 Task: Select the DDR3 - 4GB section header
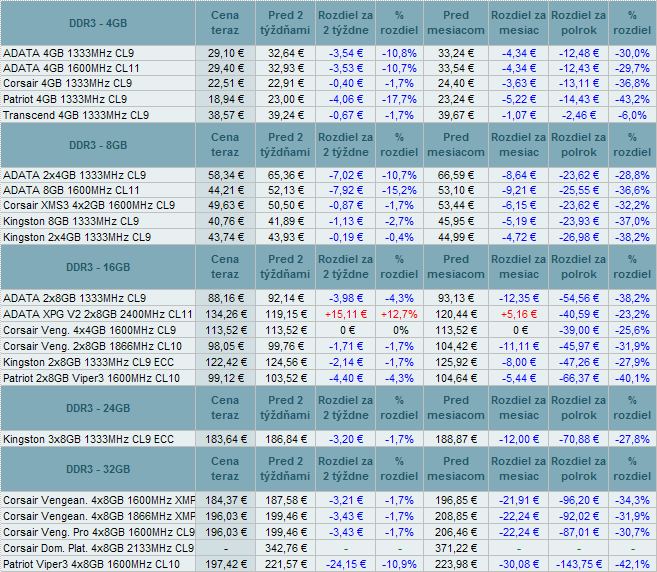pos(98,23)
